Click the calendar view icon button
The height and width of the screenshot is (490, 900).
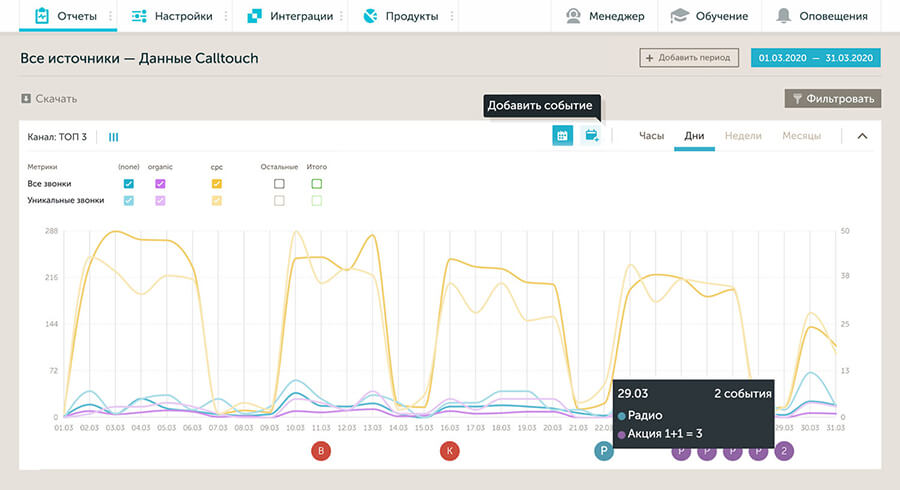click(562, 136)
